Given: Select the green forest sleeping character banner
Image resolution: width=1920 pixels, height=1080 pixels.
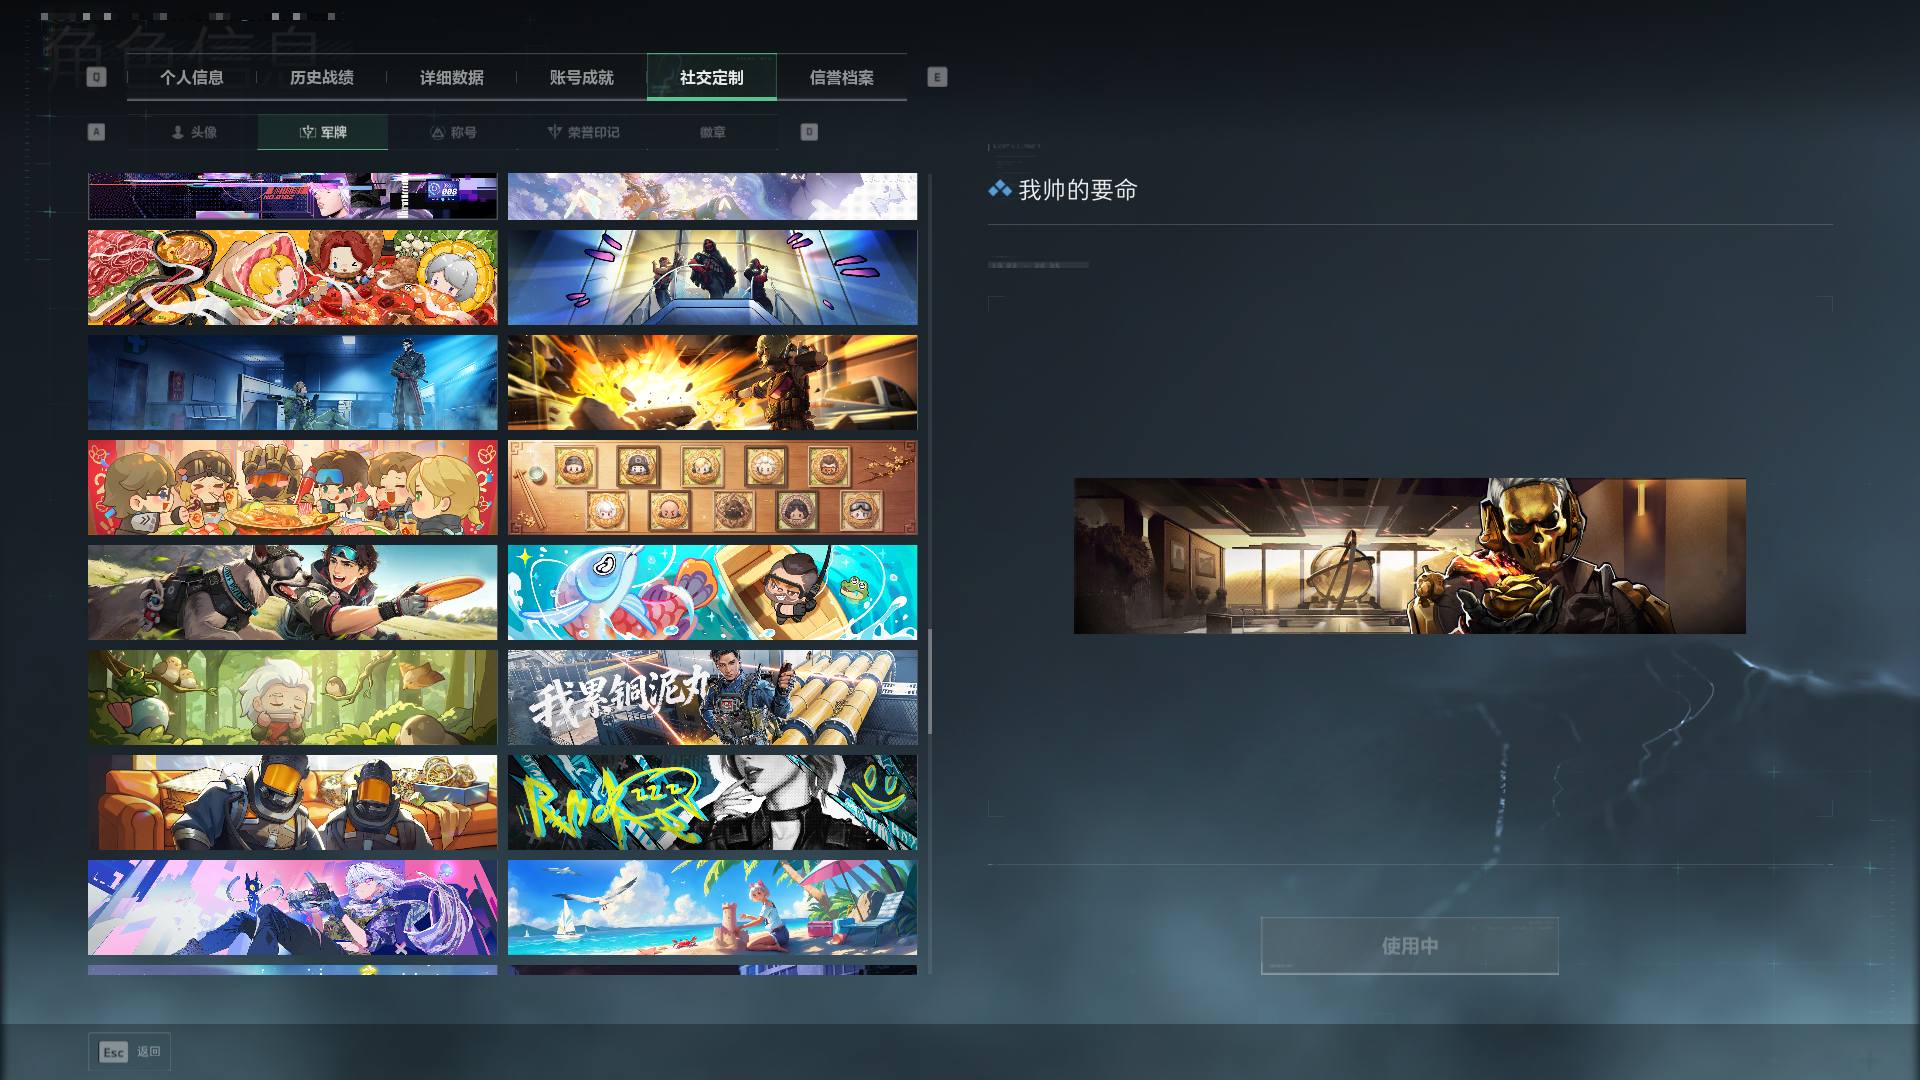Looking at the screenshot, I should [x=292, y=697].
